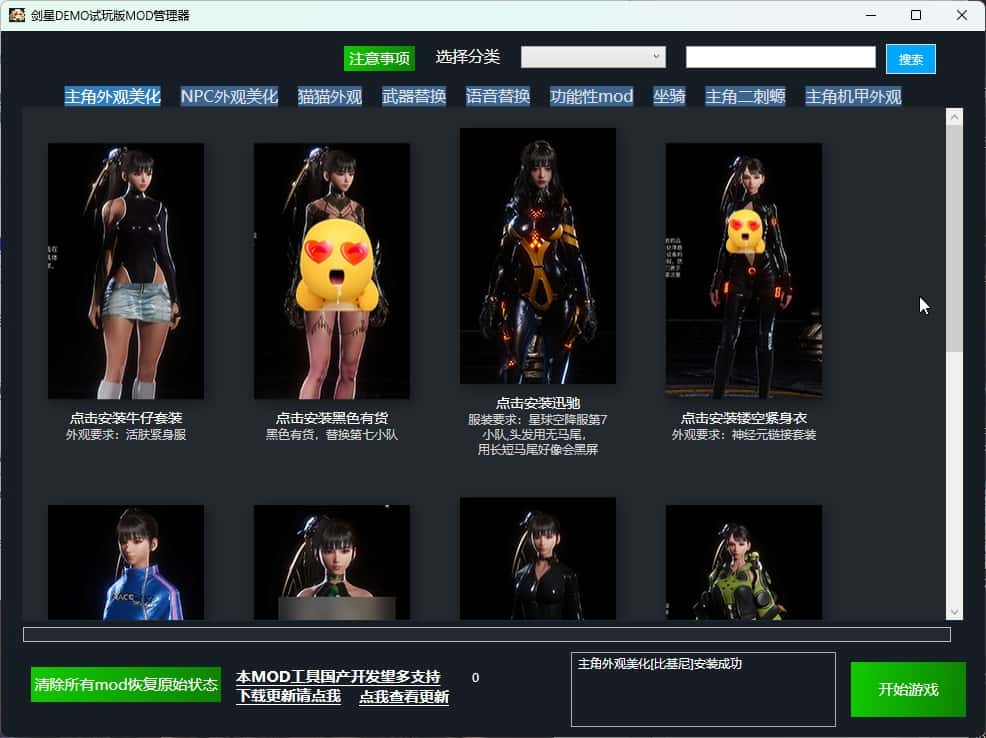Screen dimensions: 986x738
Task: Click the 迅驰 armored suit thumbnail
Action: tap(538, 256)
